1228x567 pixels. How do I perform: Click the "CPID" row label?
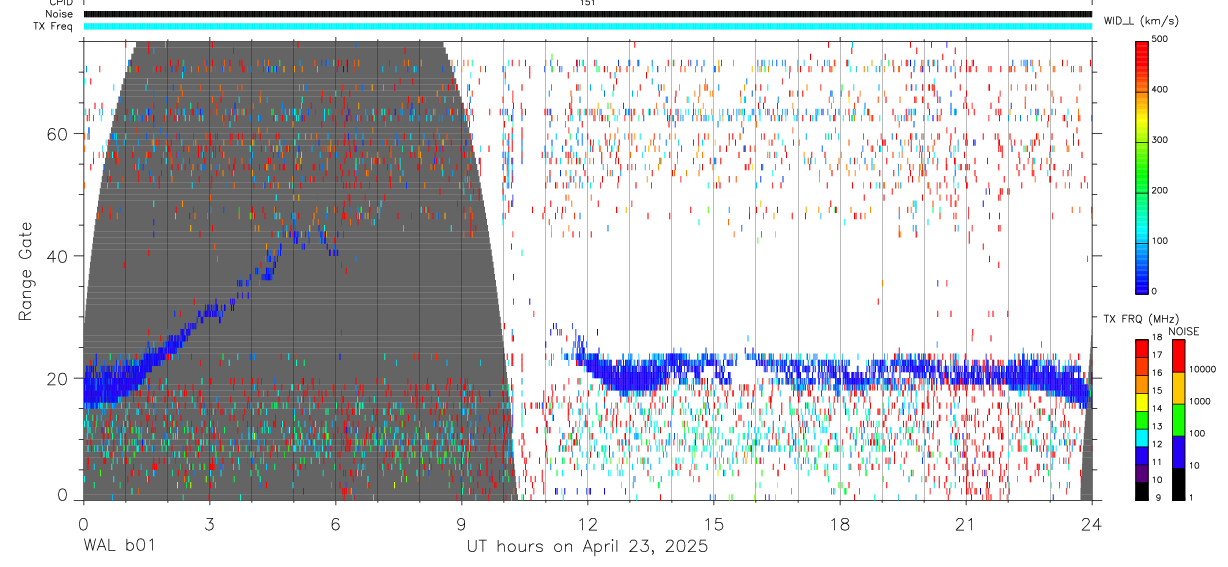[x=61, y=3]
